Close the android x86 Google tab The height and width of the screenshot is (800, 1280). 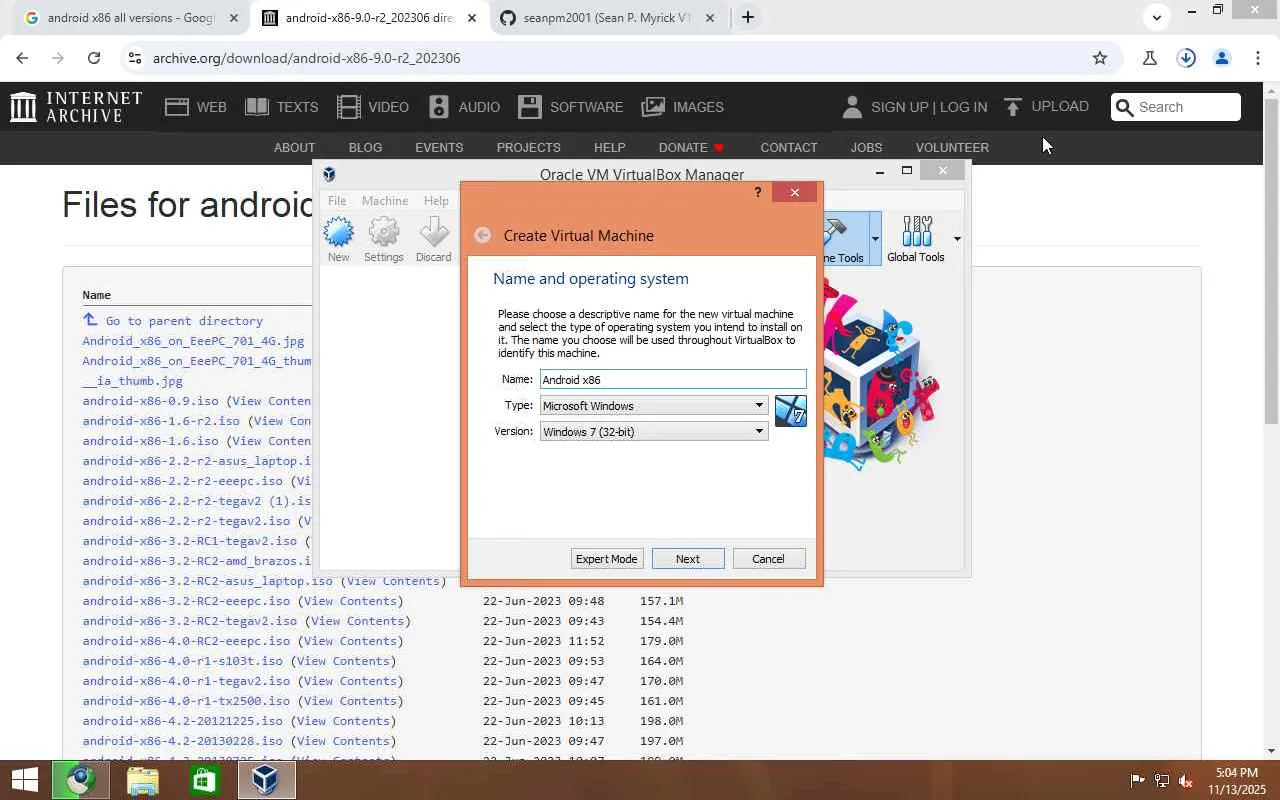(x=234, y=18)
